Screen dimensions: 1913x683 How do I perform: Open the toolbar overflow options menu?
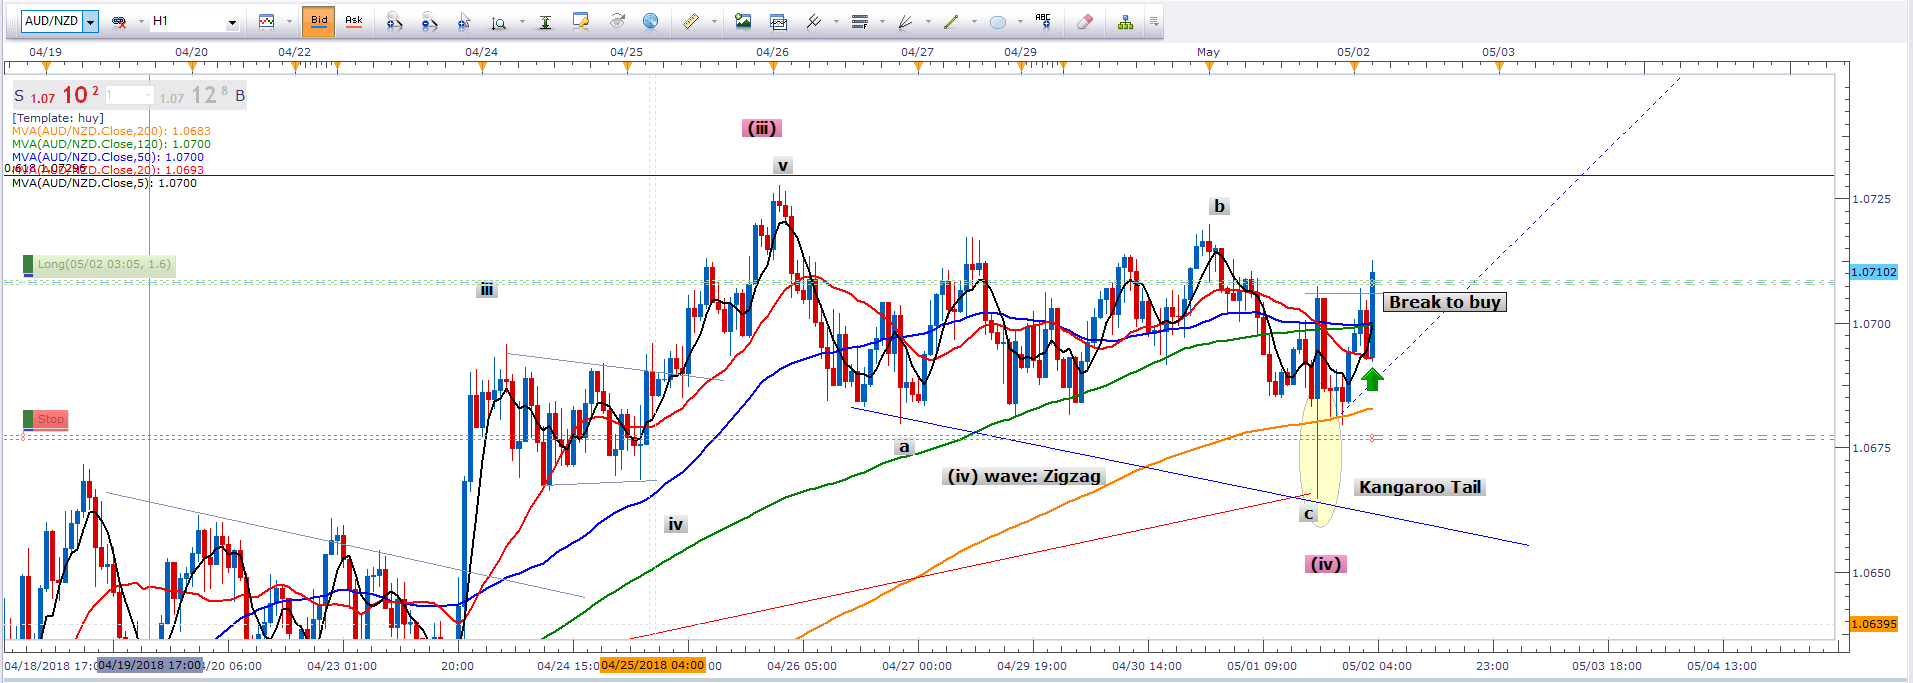(x=1153, y=21)
